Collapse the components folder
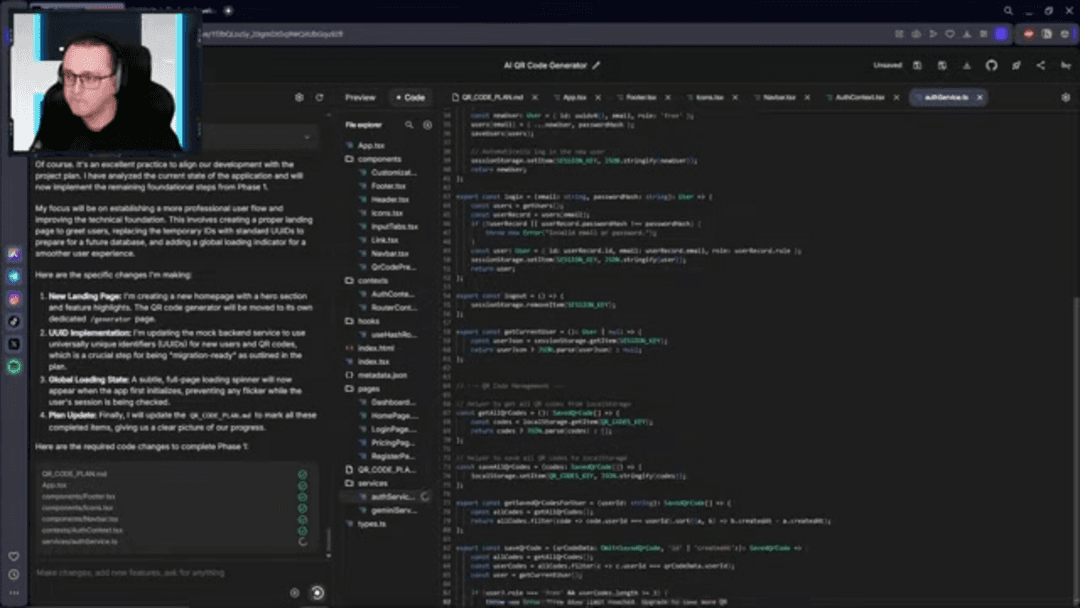 tap(379, 159)
